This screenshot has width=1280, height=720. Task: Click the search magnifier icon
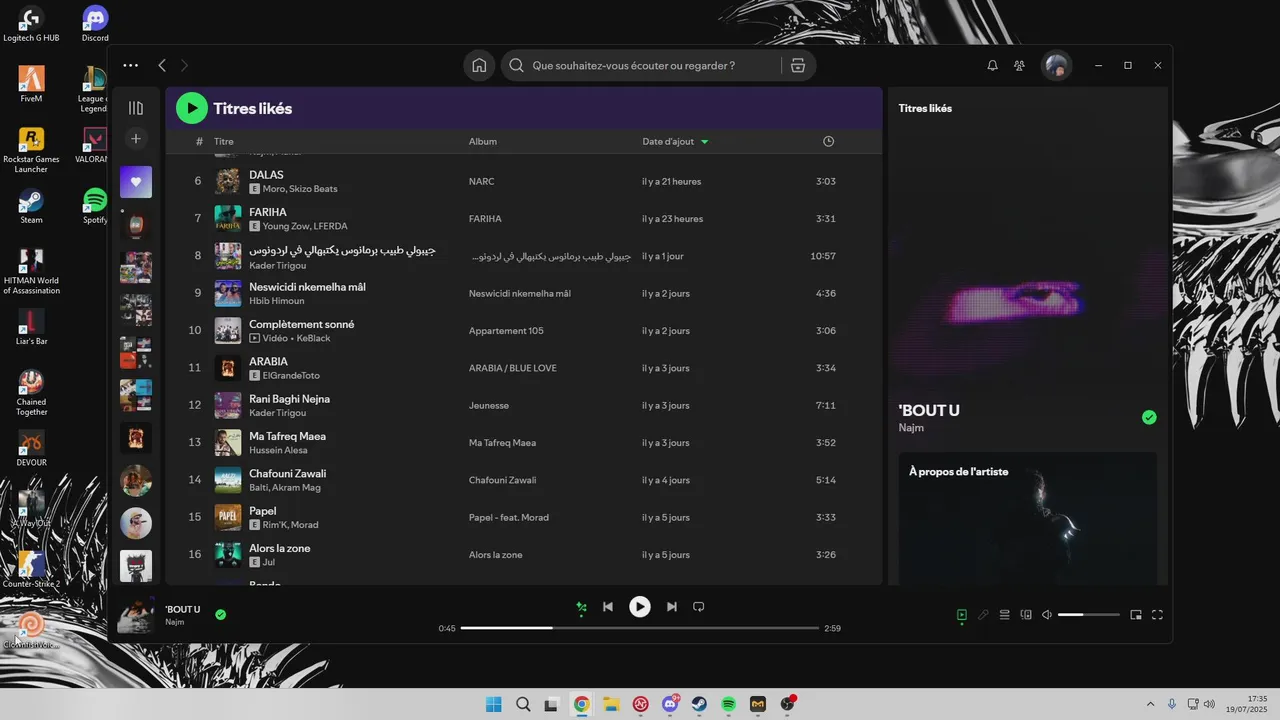[x=517, y=65]
